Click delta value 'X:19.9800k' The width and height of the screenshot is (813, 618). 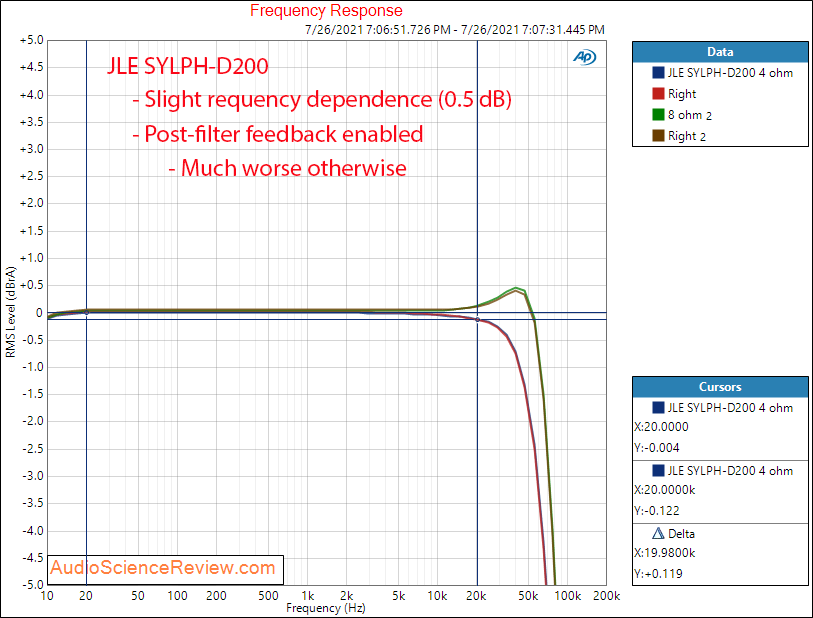pos(664,553)
